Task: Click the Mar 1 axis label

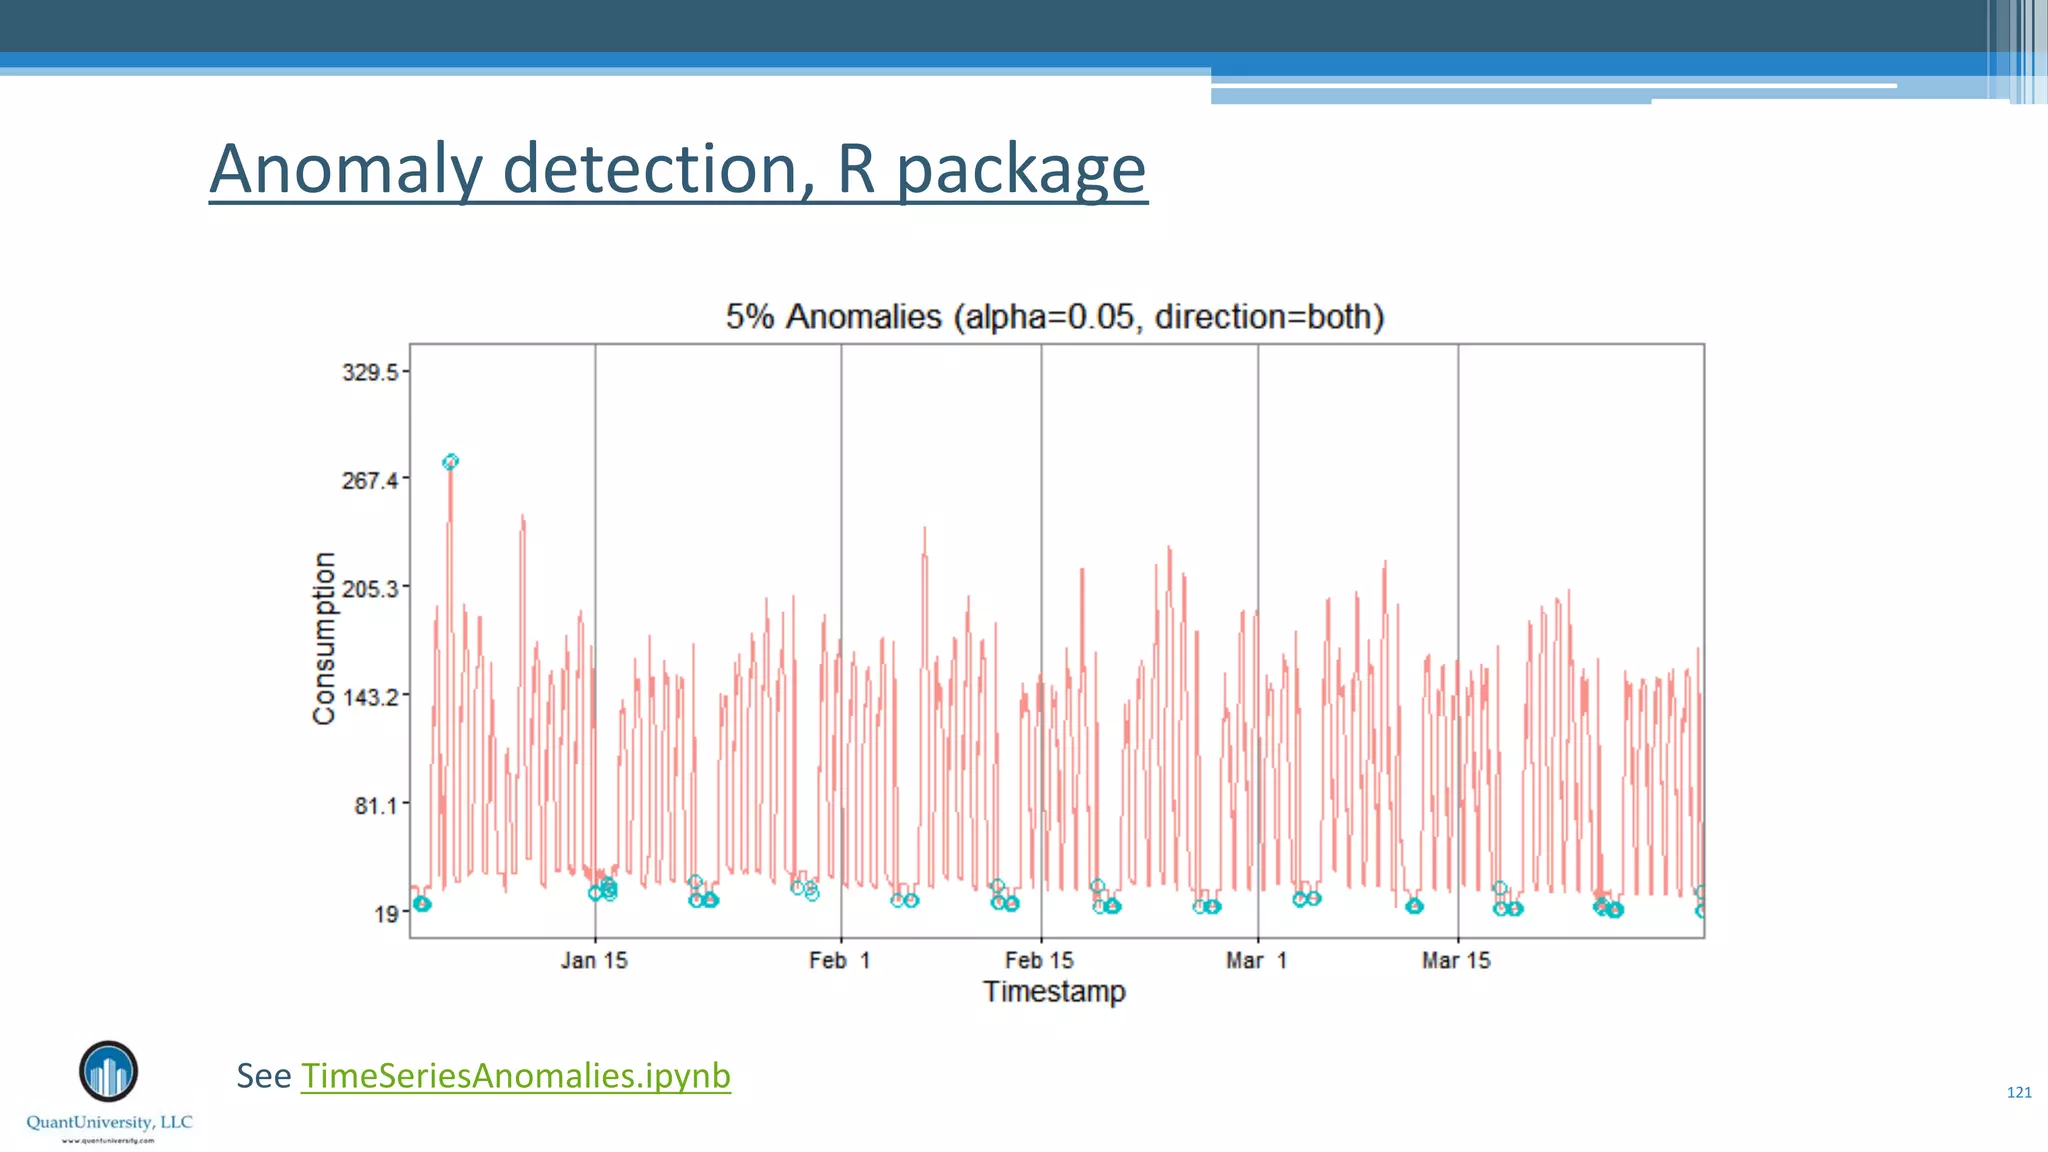Action: pos(1256,961)
